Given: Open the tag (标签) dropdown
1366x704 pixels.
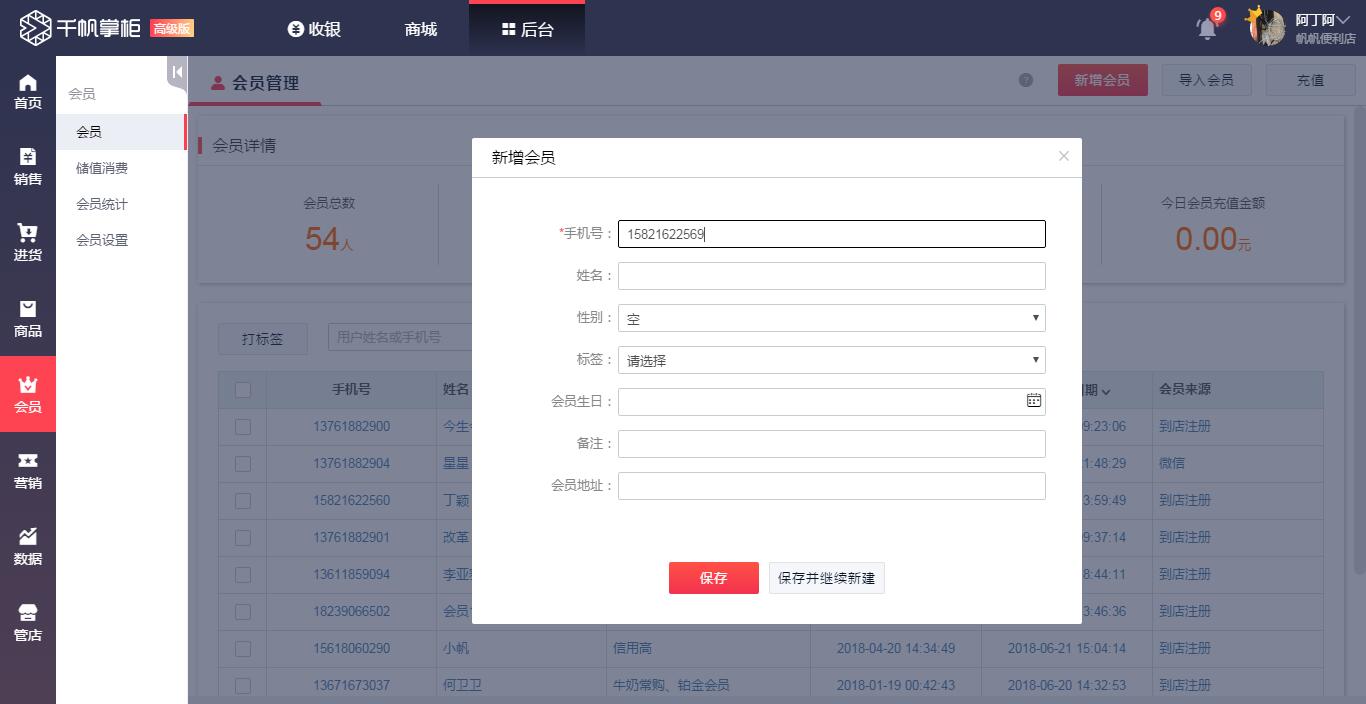Looking at the screenshot, I should [831, 360].
